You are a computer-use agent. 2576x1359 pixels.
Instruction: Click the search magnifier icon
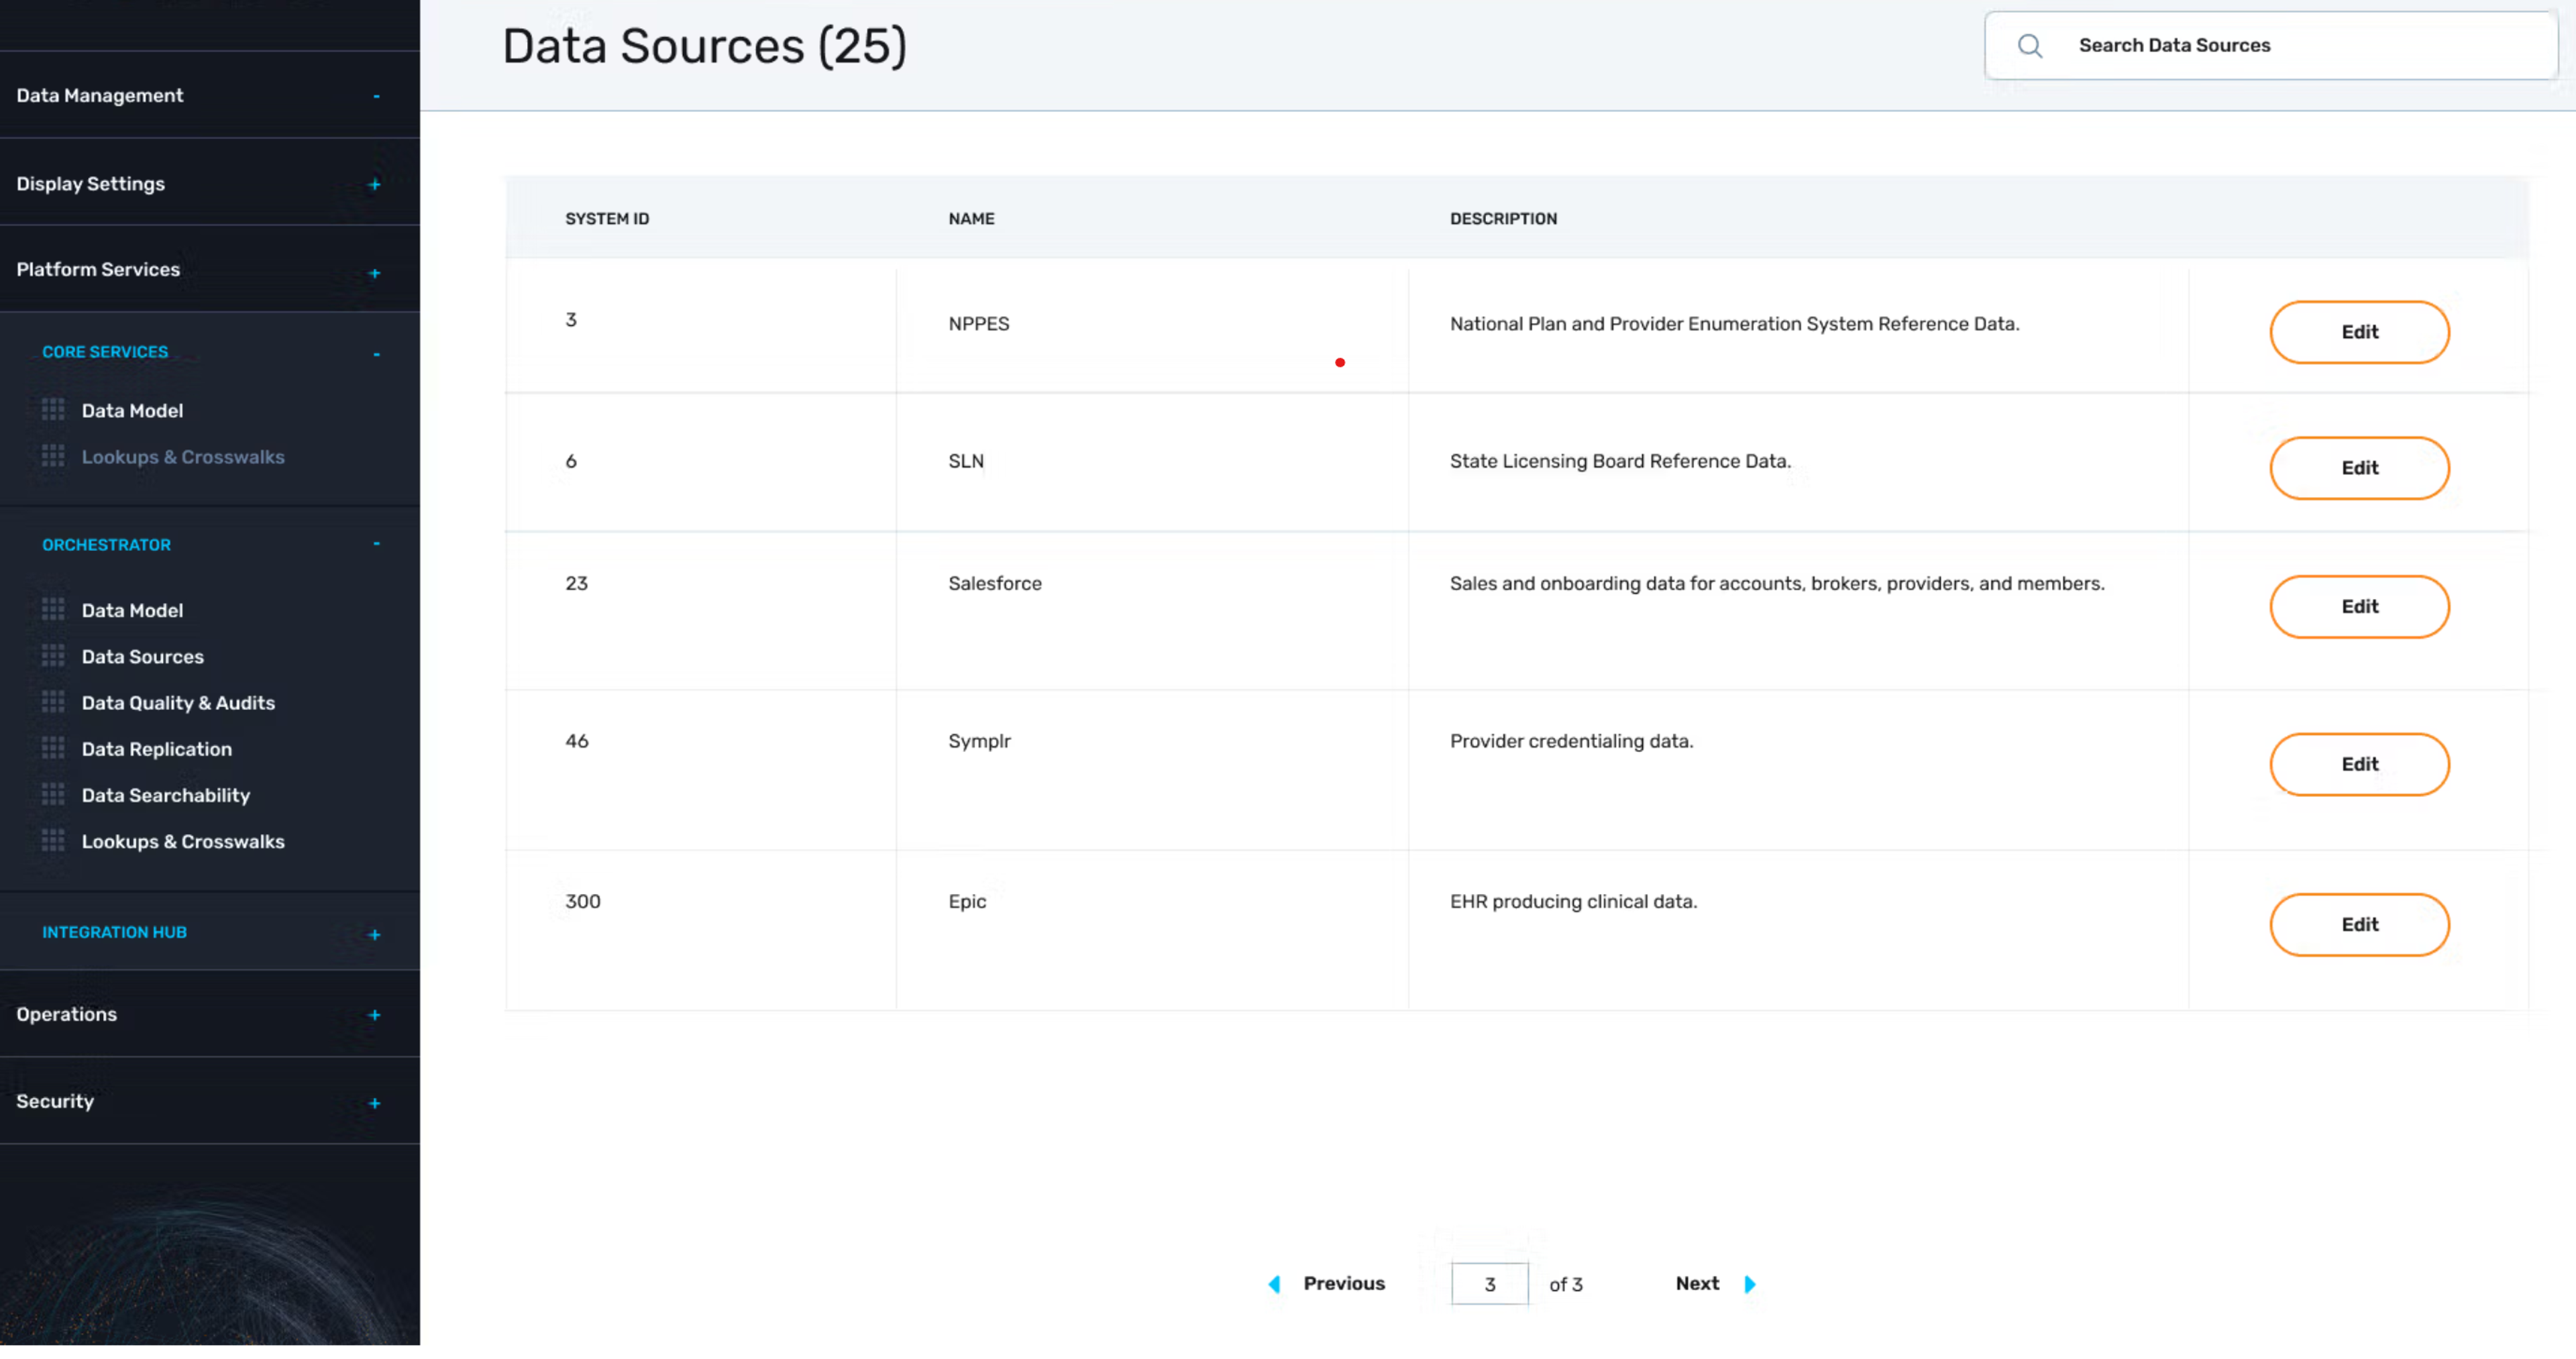click(x=2029, y=46)
